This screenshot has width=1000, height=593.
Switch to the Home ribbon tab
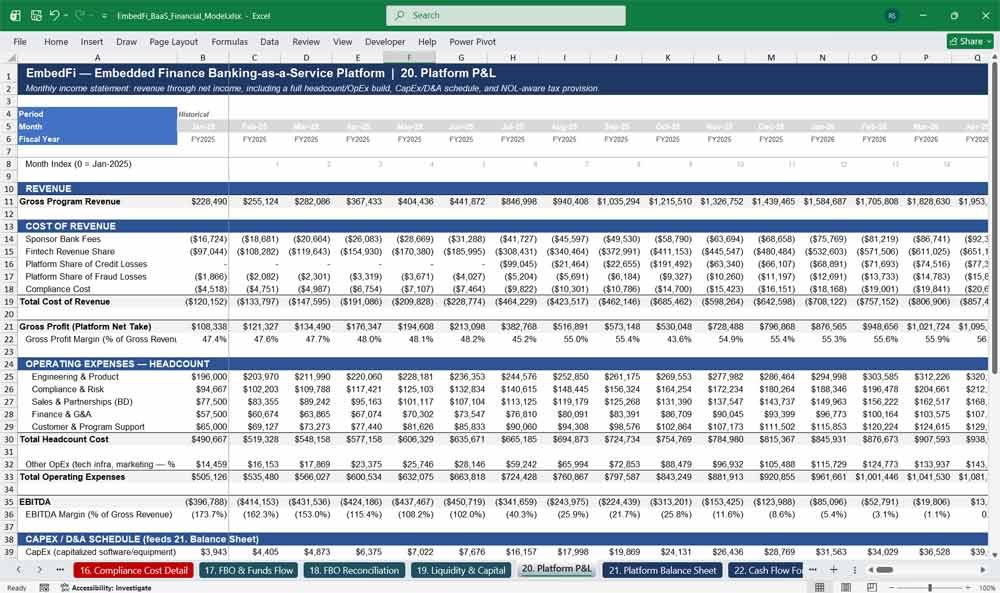[x=56, y=41]
